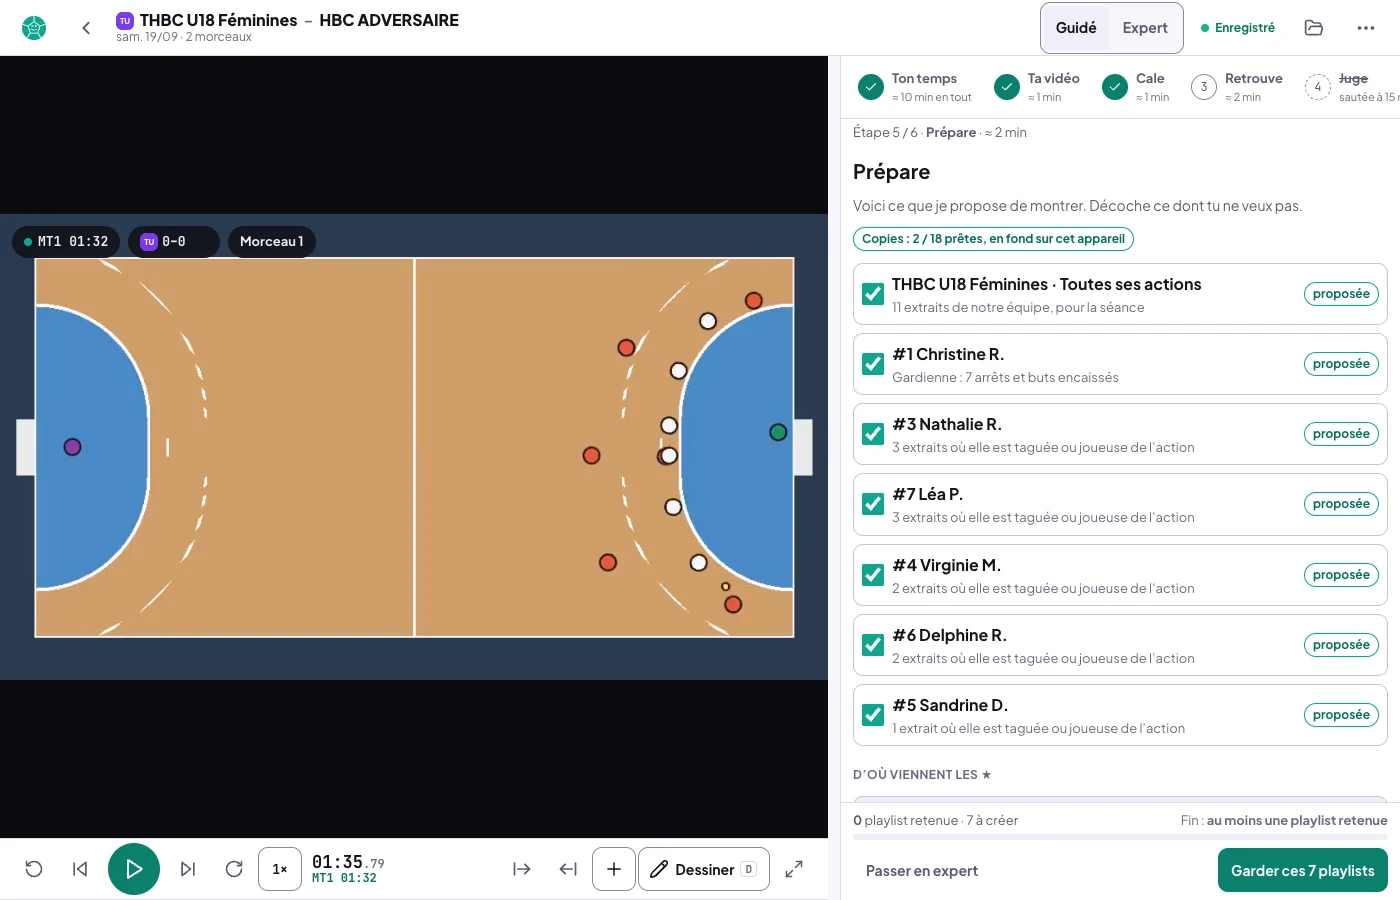This screenshot has height=900, width=1400.
Task: Click the Copies 2/18 prêtes status pill
Action: click(x=993, y=239)
